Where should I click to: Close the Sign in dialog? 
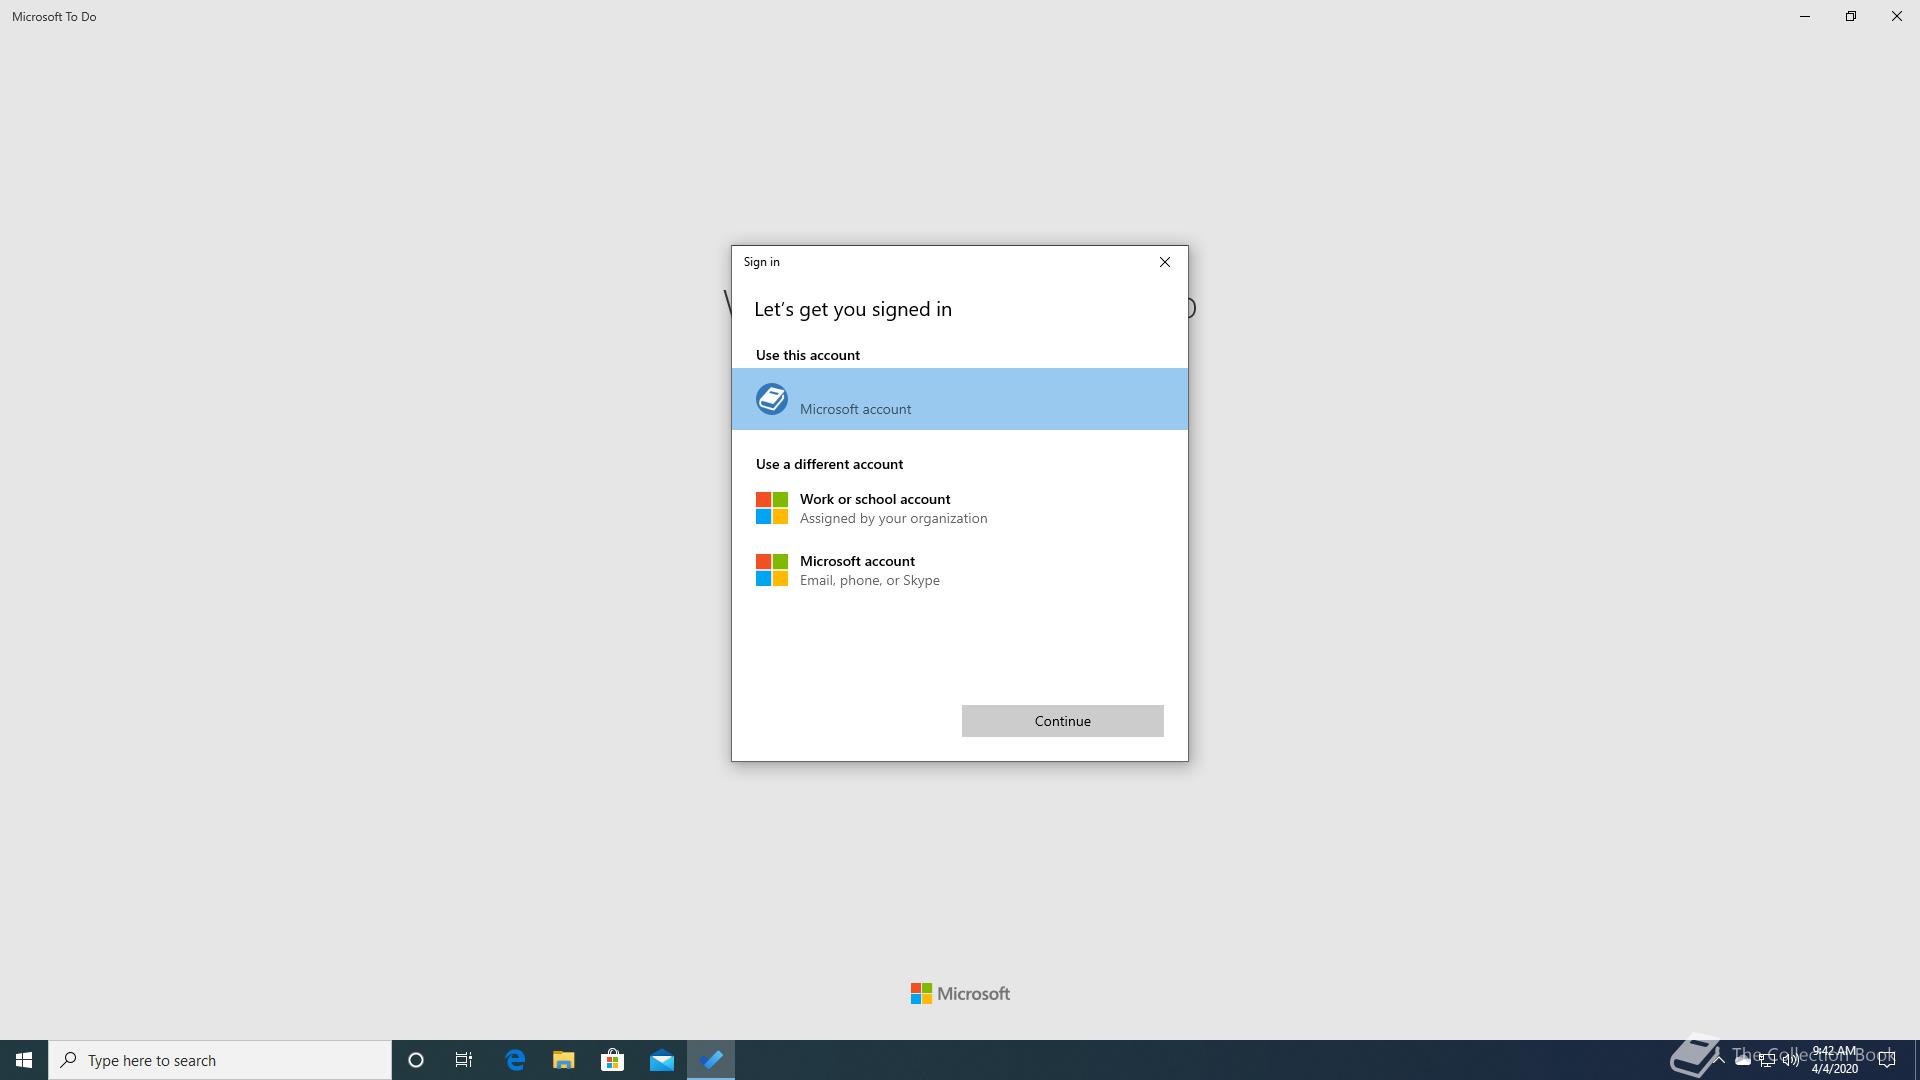(1164, 262)
